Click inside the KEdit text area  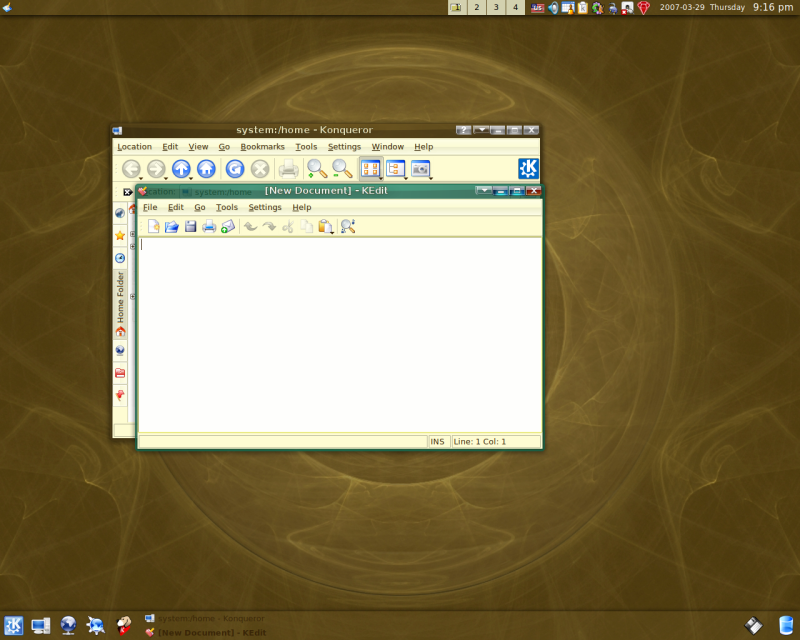340,335
